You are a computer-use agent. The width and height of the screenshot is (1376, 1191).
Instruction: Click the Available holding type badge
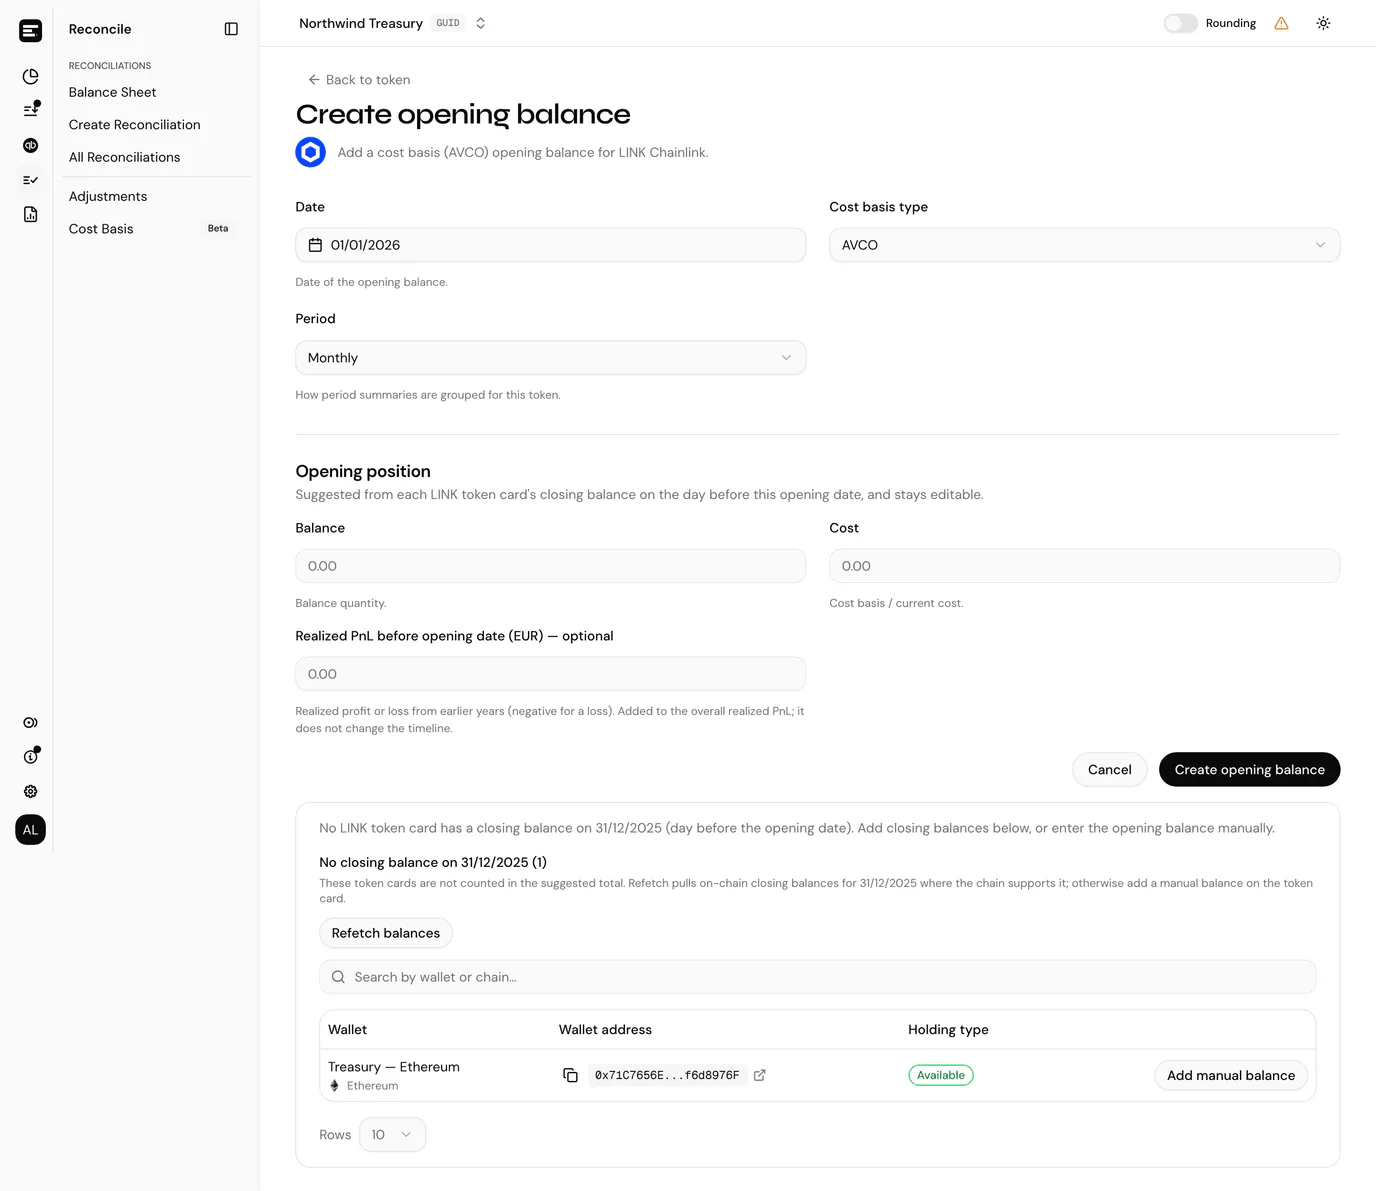click(941, 1076)
